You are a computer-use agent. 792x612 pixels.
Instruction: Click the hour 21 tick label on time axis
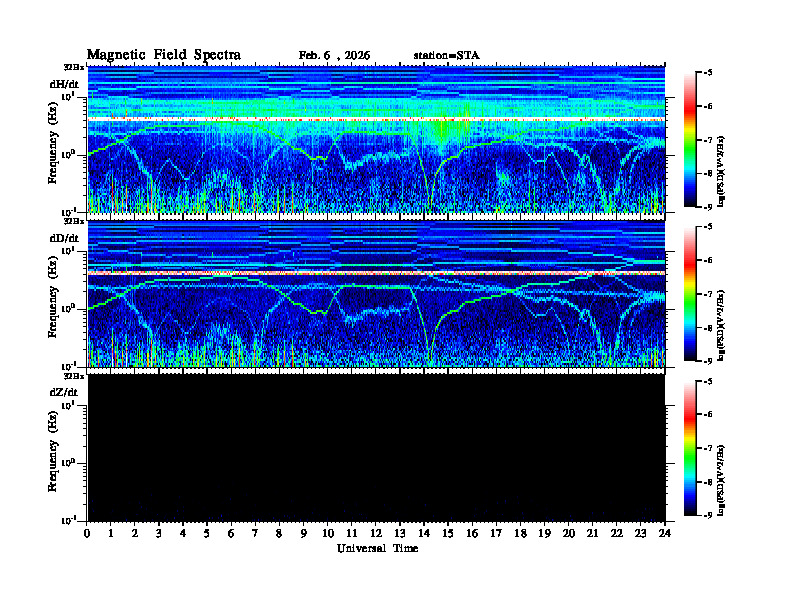592,533
